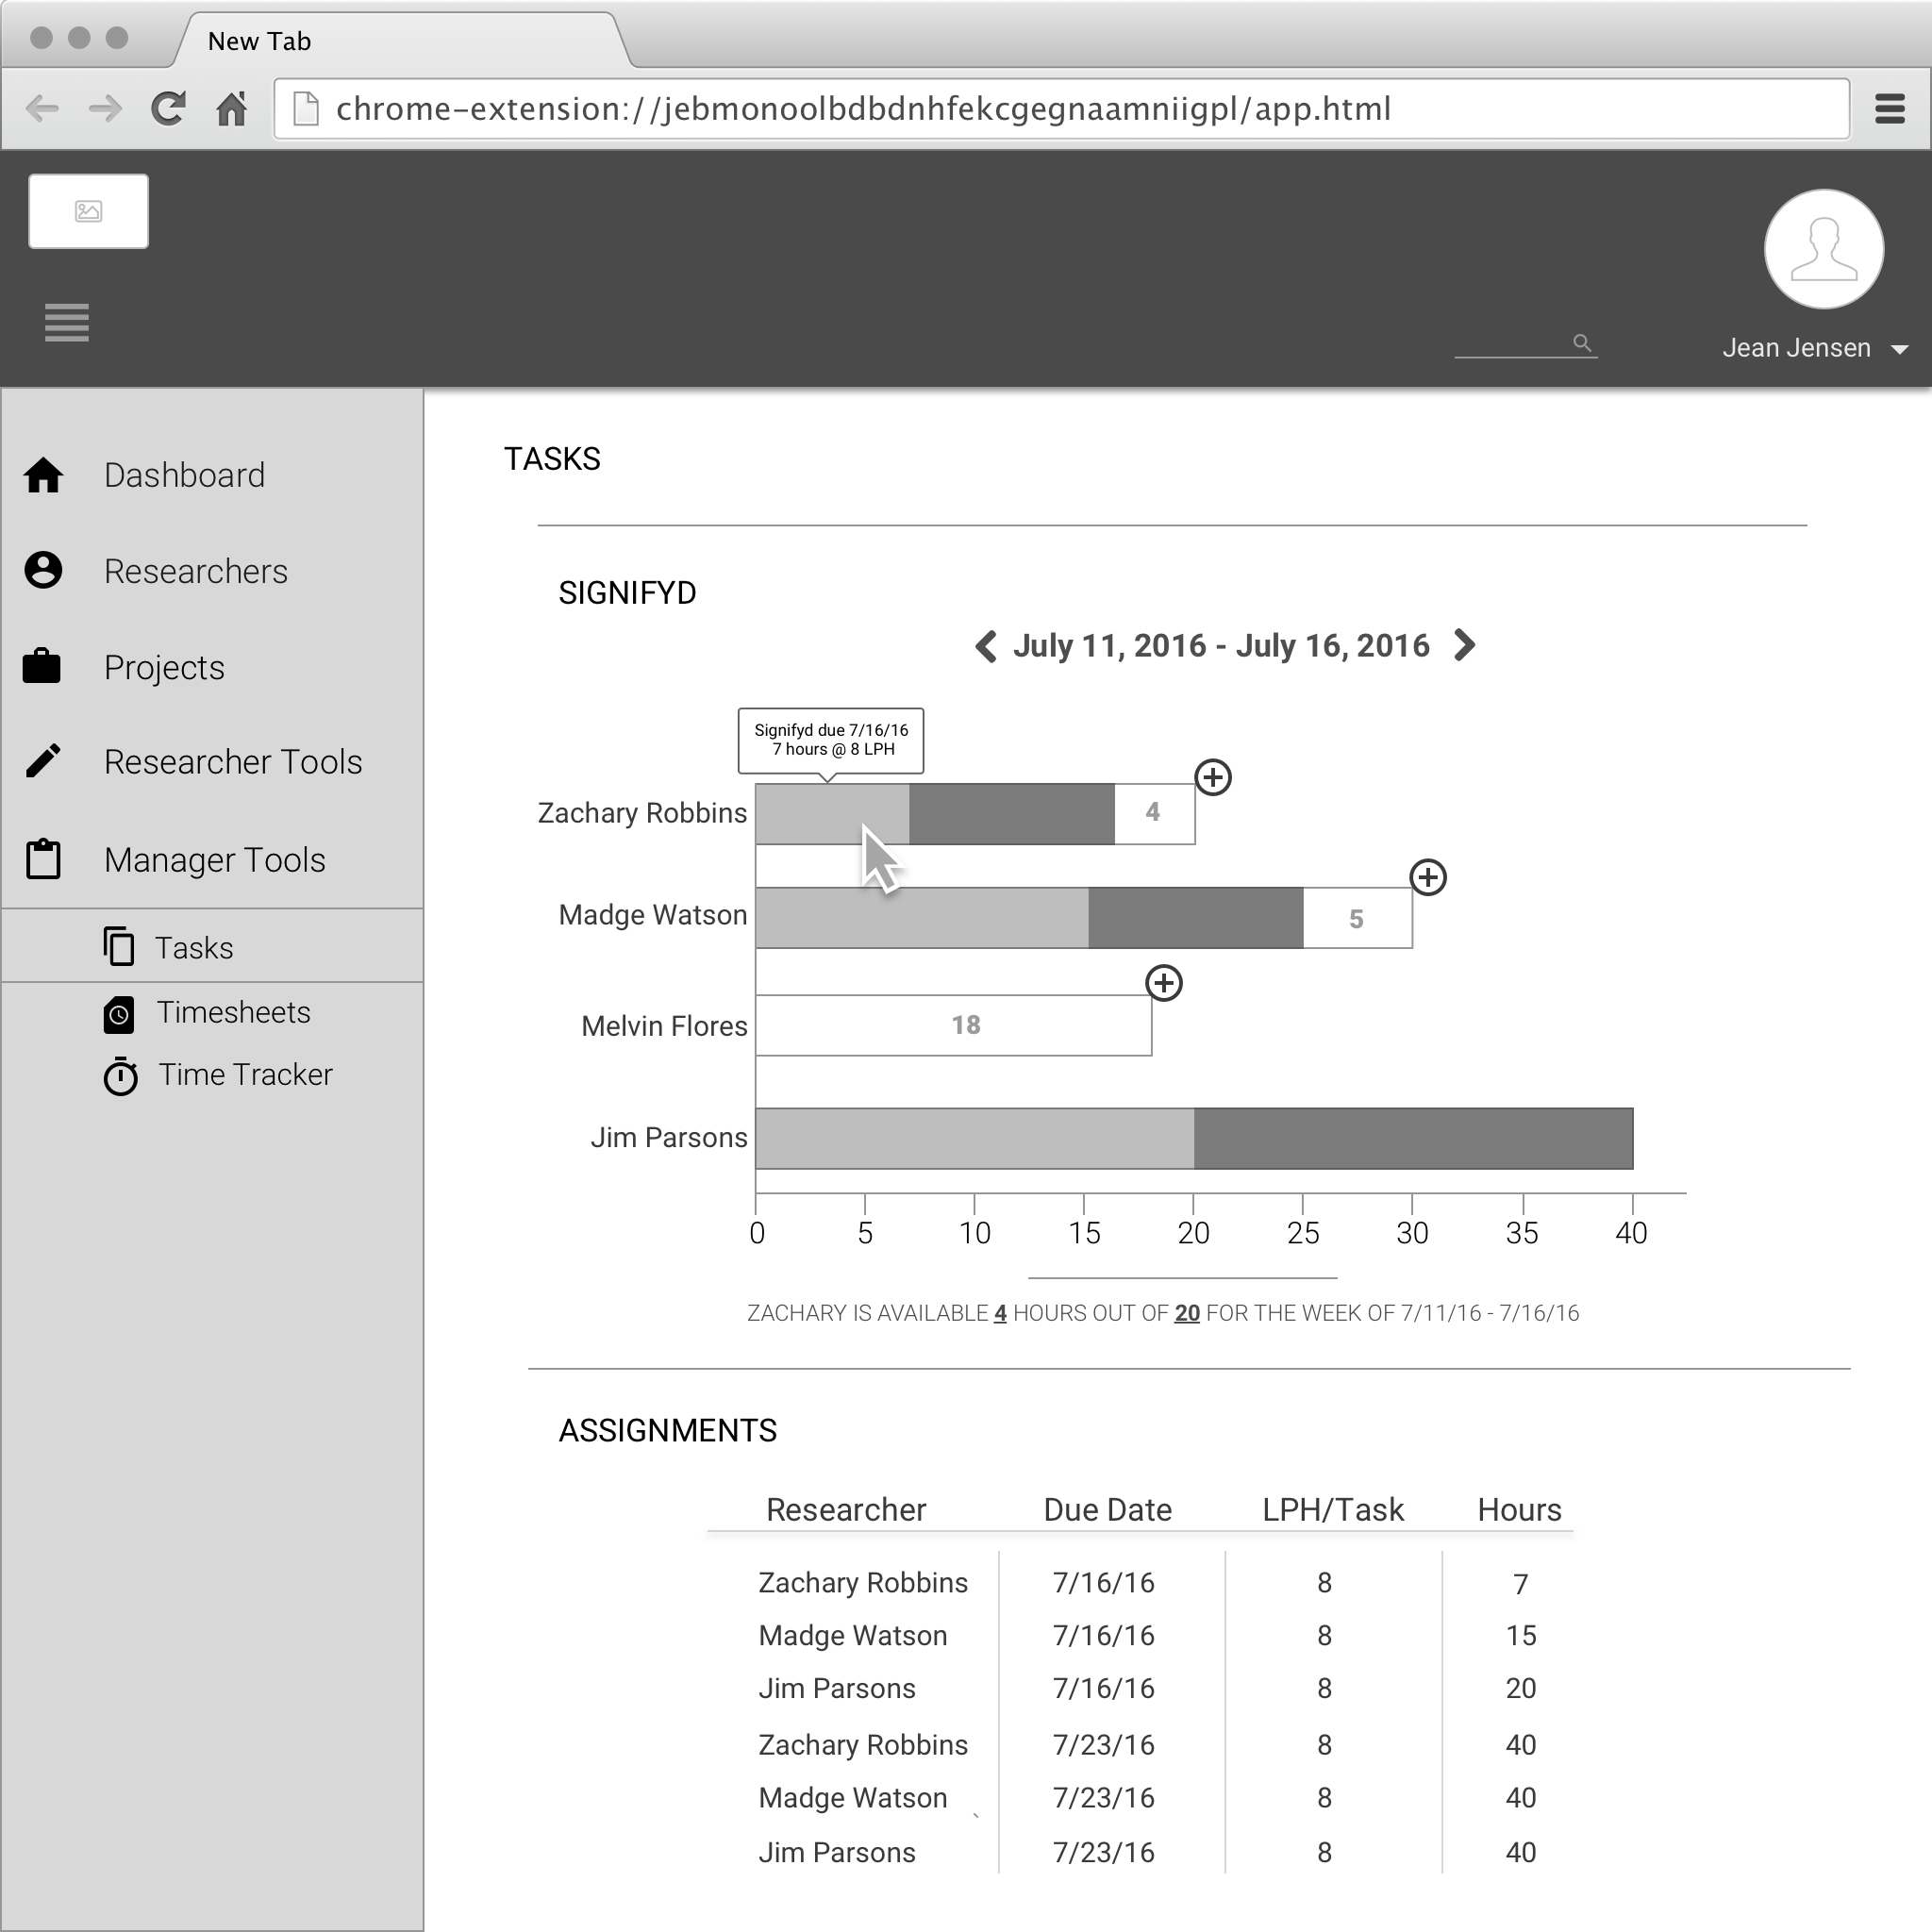Open the Time Tracker stopwatch icon
The image size is (1932, 1932).
click(121, 1076)
